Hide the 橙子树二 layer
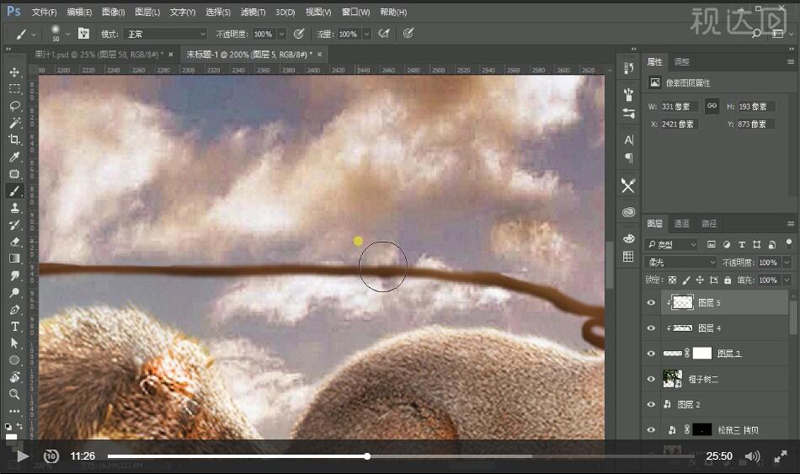The width and height of the screenshot is (800, 474). 651,379
